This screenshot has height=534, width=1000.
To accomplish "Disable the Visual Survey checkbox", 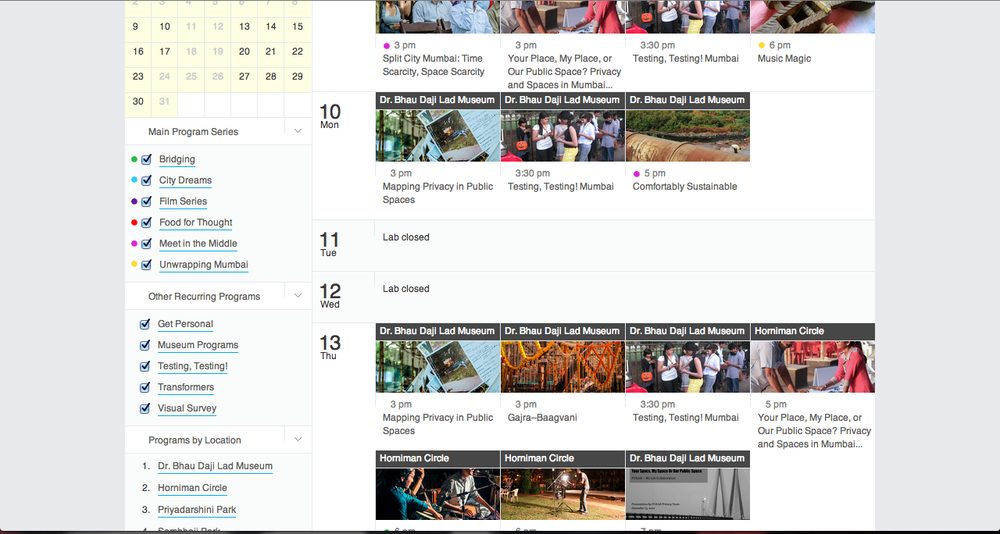I will 145,408.
